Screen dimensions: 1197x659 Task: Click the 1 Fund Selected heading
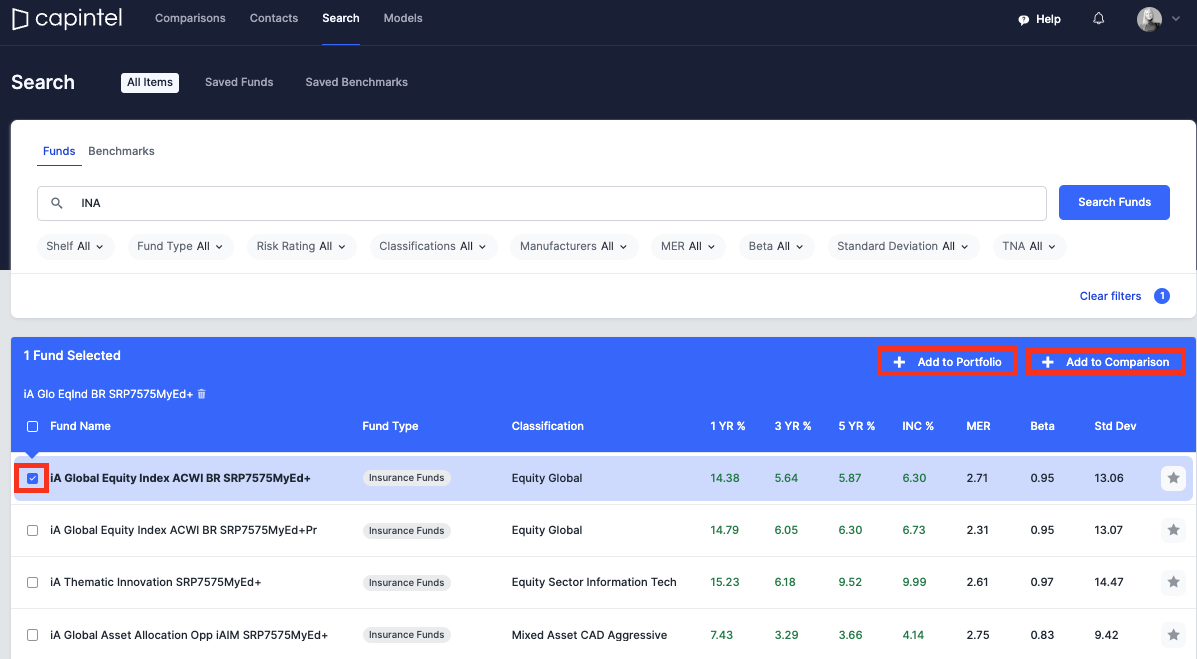[x=72, y=356]
